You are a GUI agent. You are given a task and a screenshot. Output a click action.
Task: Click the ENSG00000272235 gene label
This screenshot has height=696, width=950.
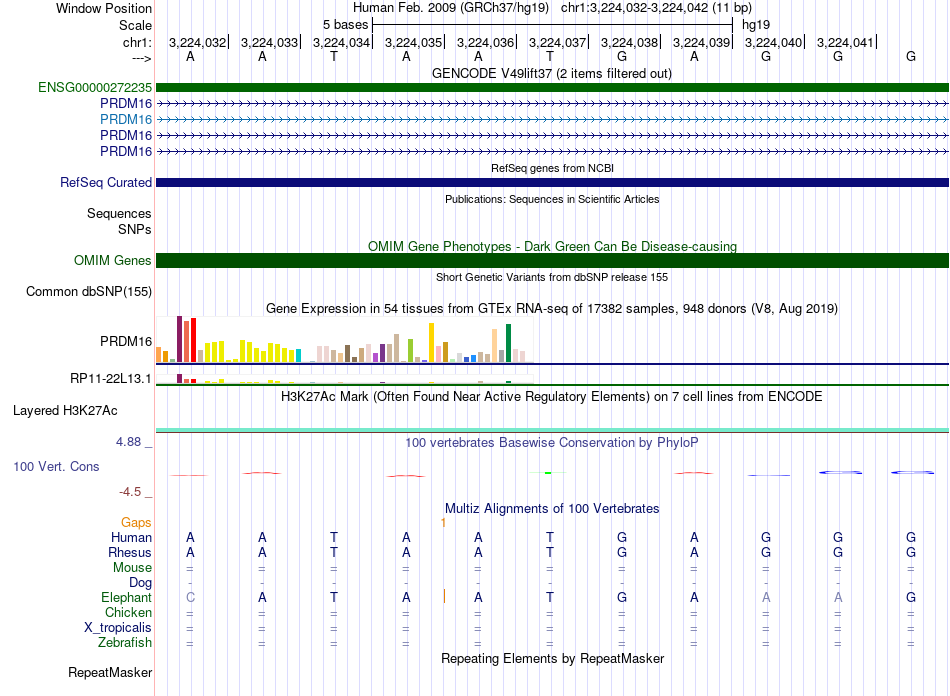(95, 87)
